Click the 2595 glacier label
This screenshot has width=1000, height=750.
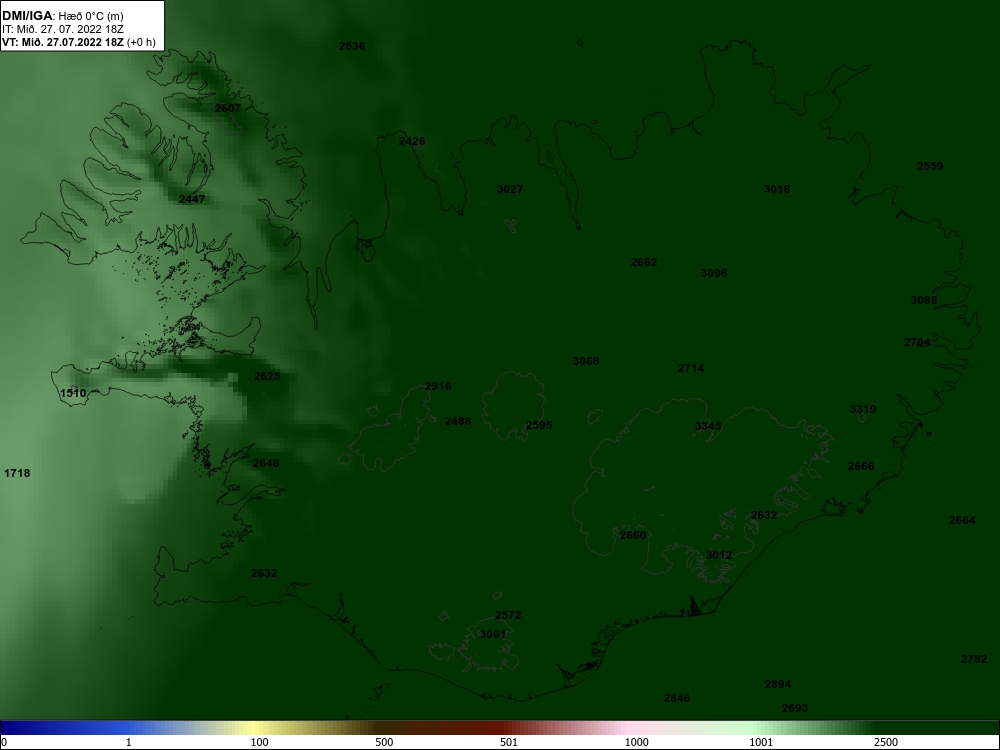(x=539, y=425)
